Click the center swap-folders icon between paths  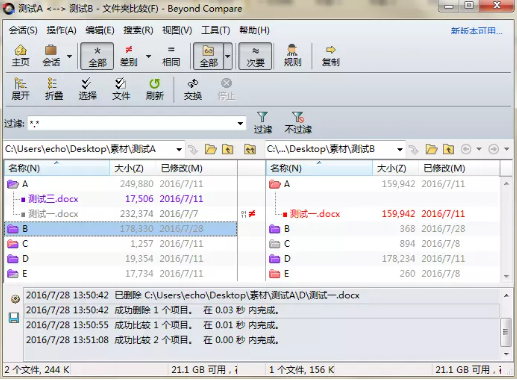[x=250, y=149]
